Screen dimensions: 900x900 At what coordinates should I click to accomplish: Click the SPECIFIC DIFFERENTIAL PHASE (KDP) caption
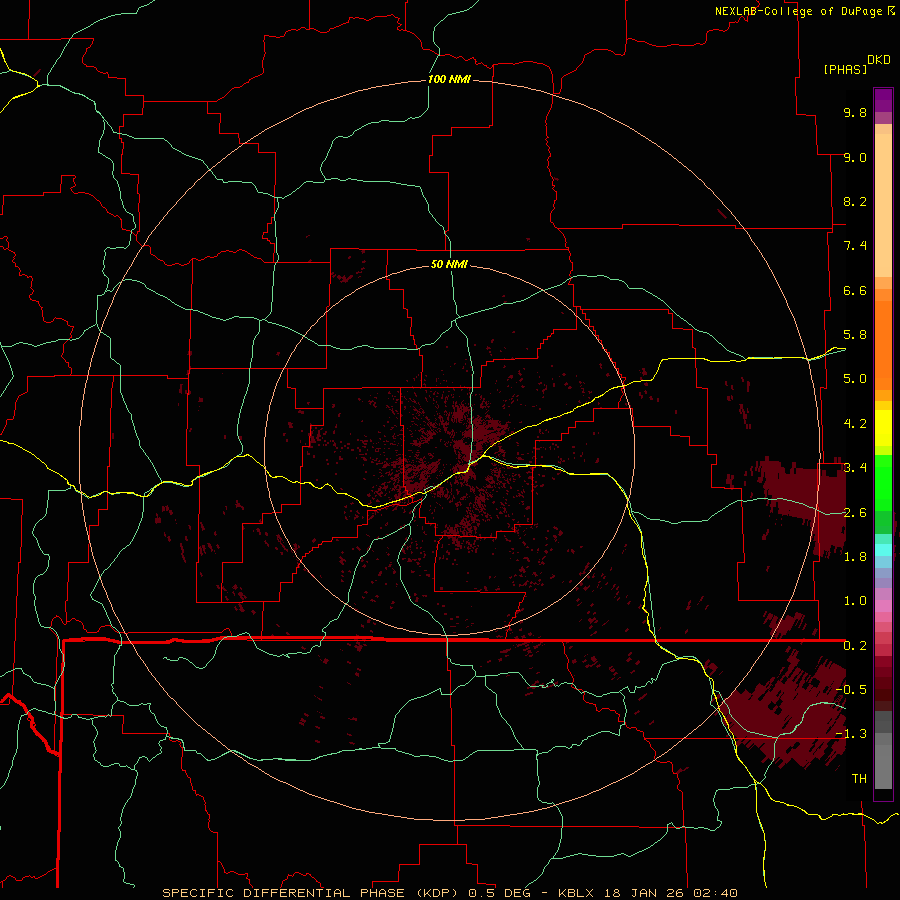pyautogui.click(x=309, y=893)
